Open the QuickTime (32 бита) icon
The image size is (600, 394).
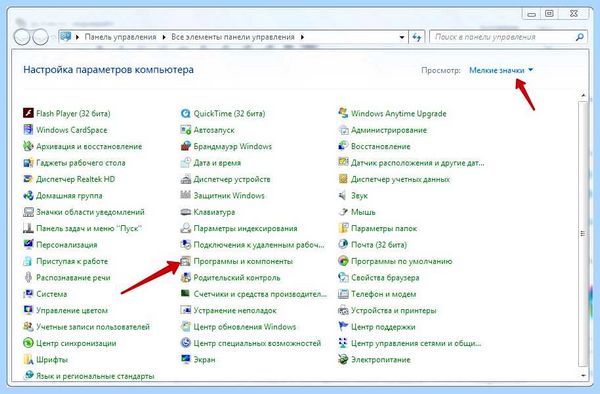186,113
